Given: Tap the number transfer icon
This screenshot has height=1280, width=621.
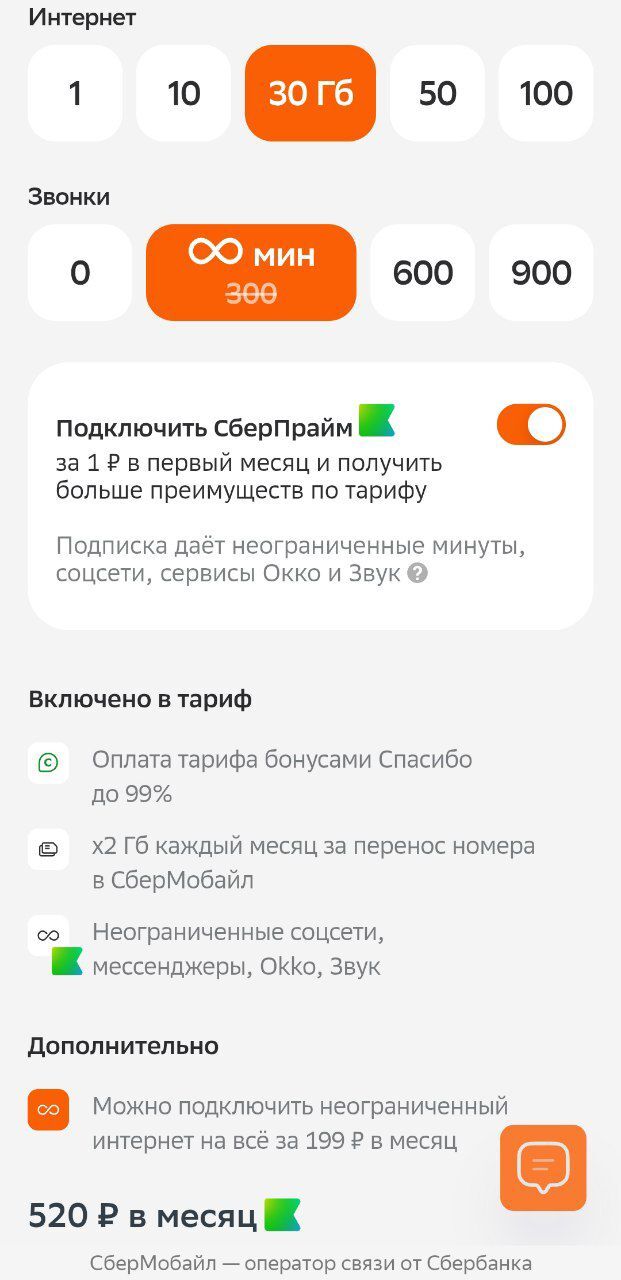Looking at the screenshot, I should pyautogui.click(x=48, y=849).
